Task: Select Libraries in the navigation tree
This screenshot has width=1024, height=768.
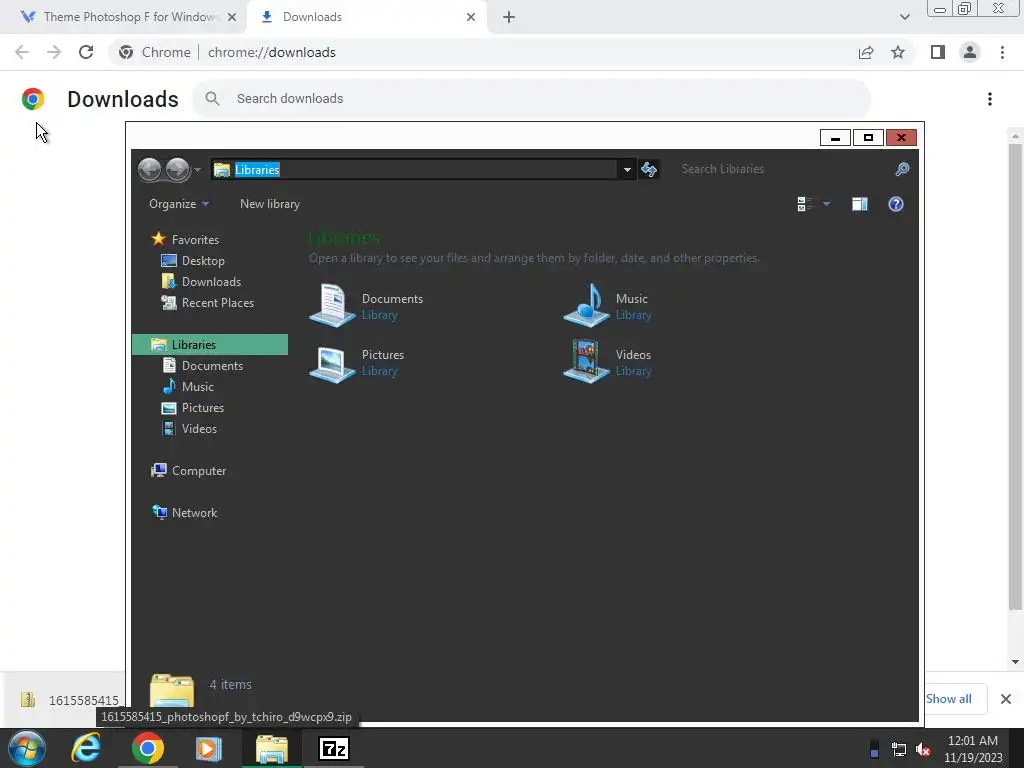Action: [x=210, y=344]
